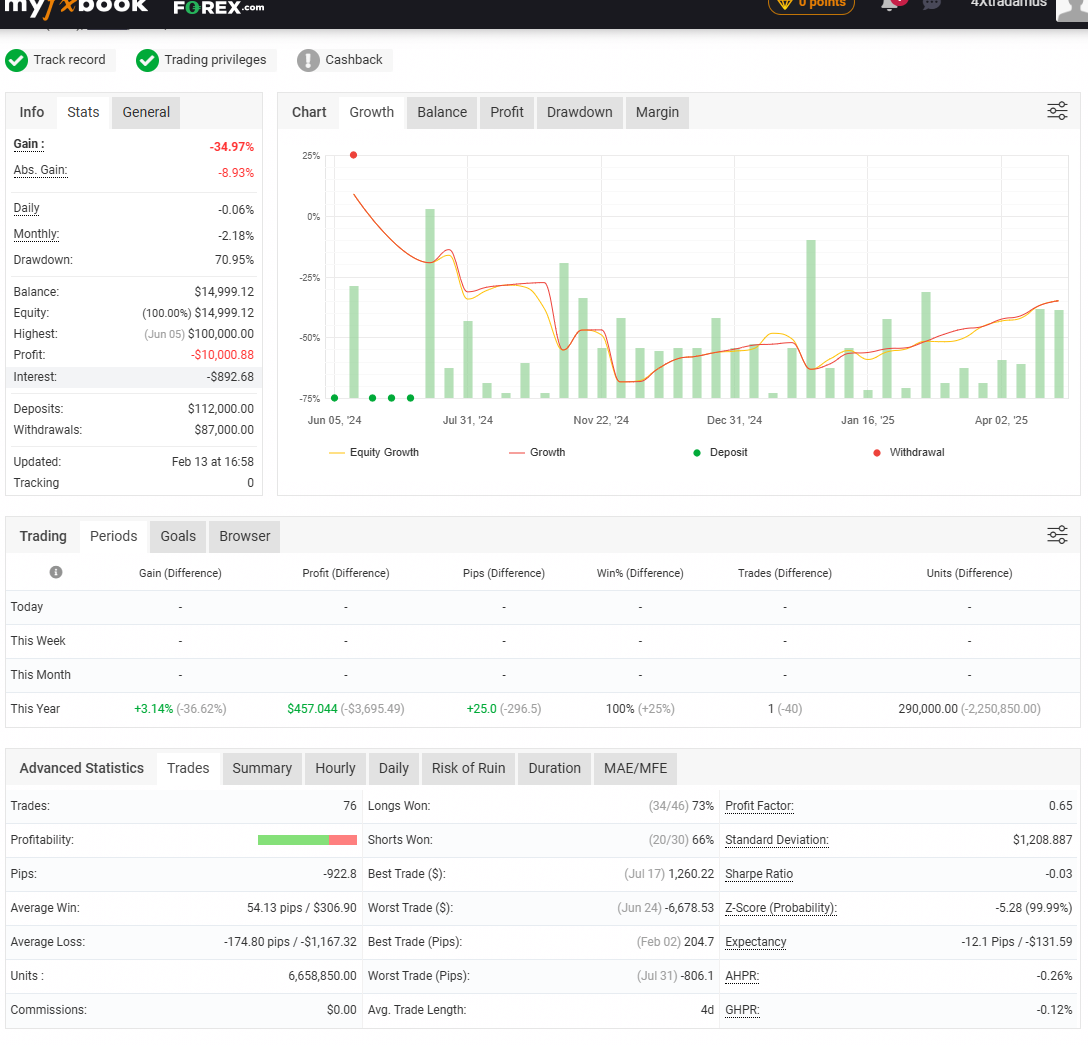Select the Growth chart tab
Screen dimensions: 1088x1045
371,112
